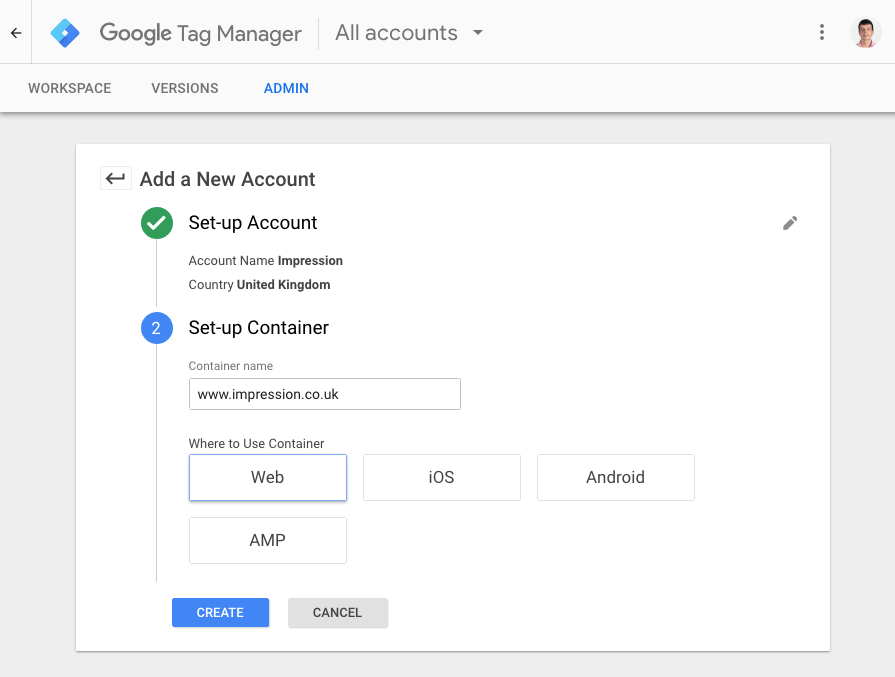The width and height of the screenshot is (895, 677).
Task: Open the user profile avatar
Action: (x=865, y=33)
